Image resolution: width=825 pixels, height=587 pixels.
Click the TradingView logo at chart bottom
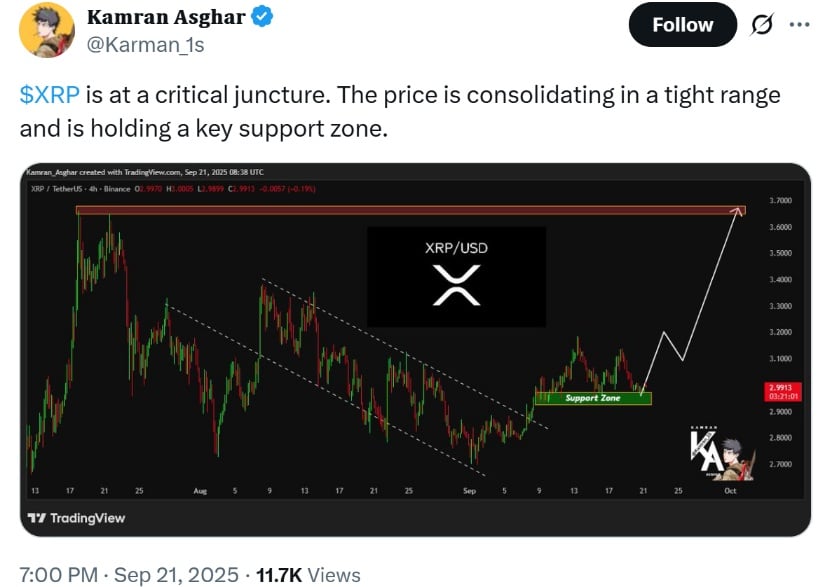[76, 518]
